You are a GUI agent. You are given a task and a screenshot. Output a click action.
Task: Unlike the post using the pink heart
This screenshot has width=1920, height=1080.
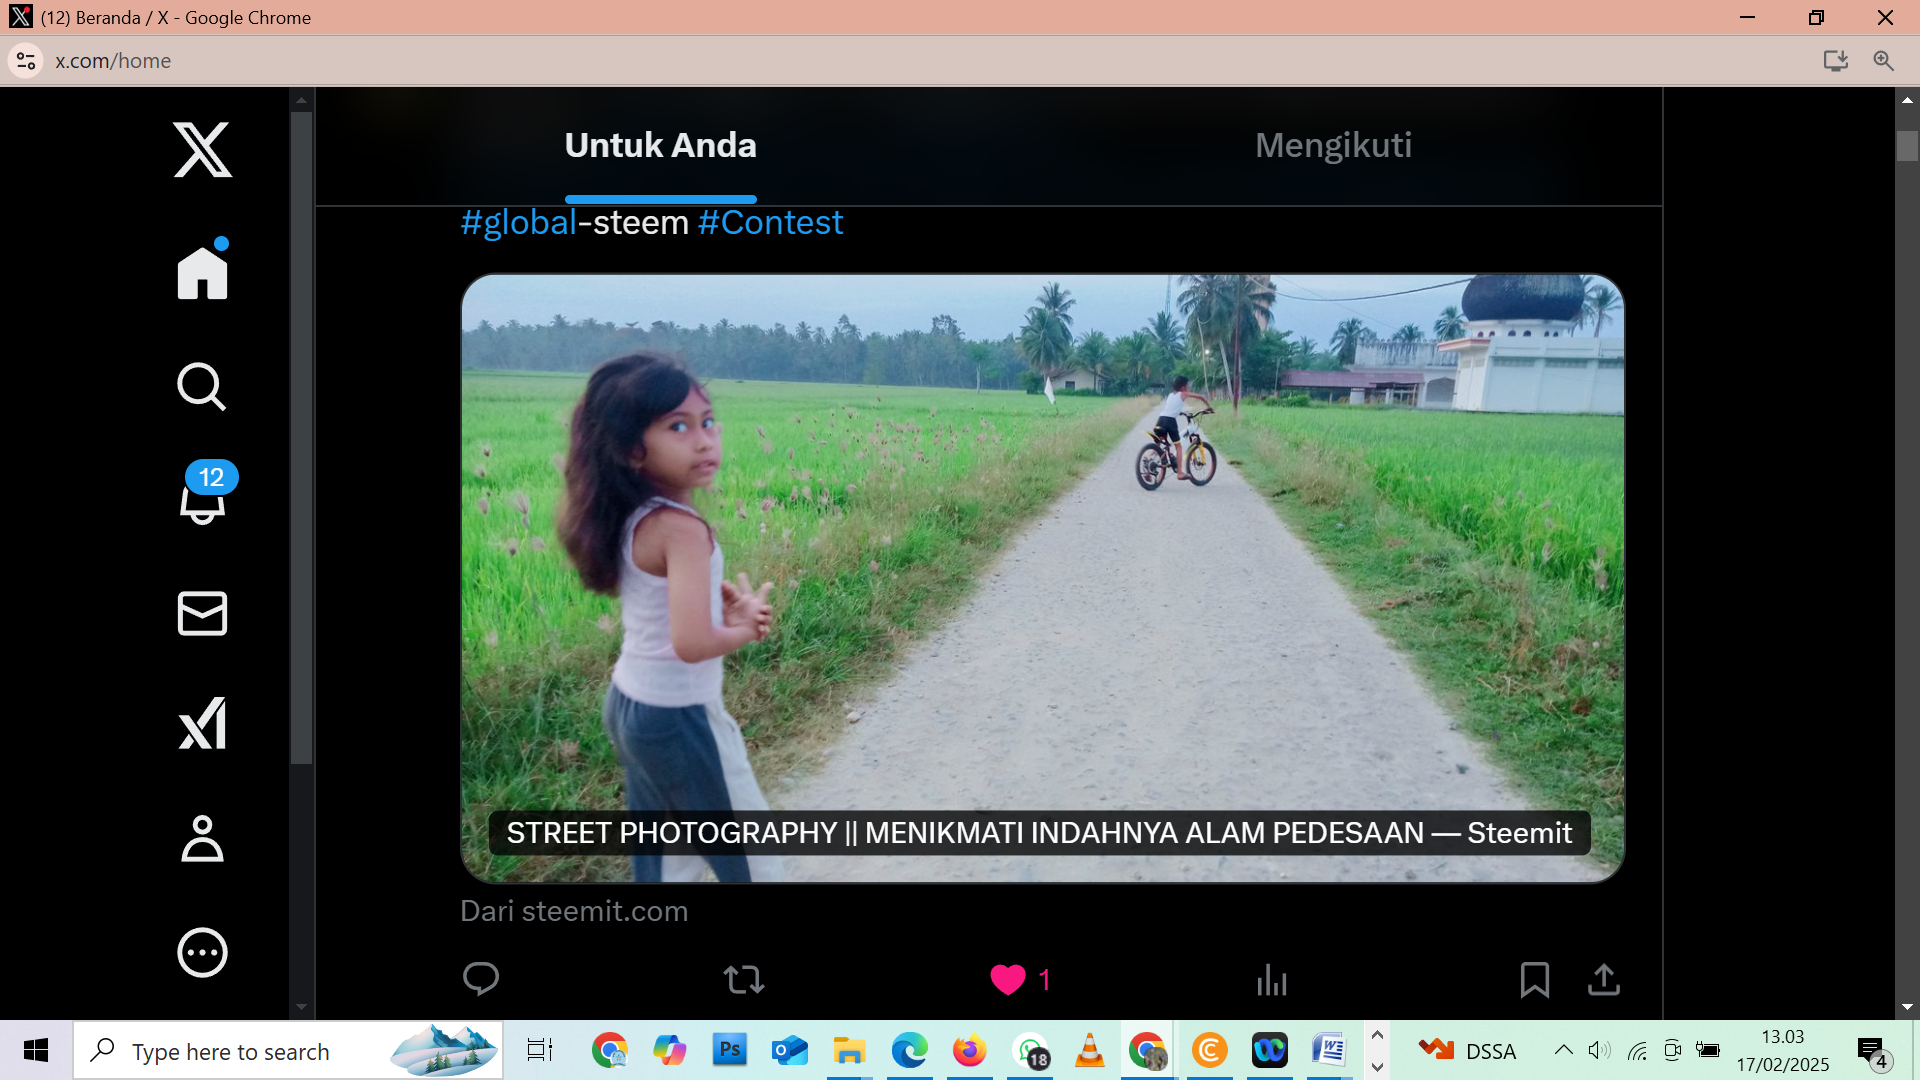(x=1007, y=979)
